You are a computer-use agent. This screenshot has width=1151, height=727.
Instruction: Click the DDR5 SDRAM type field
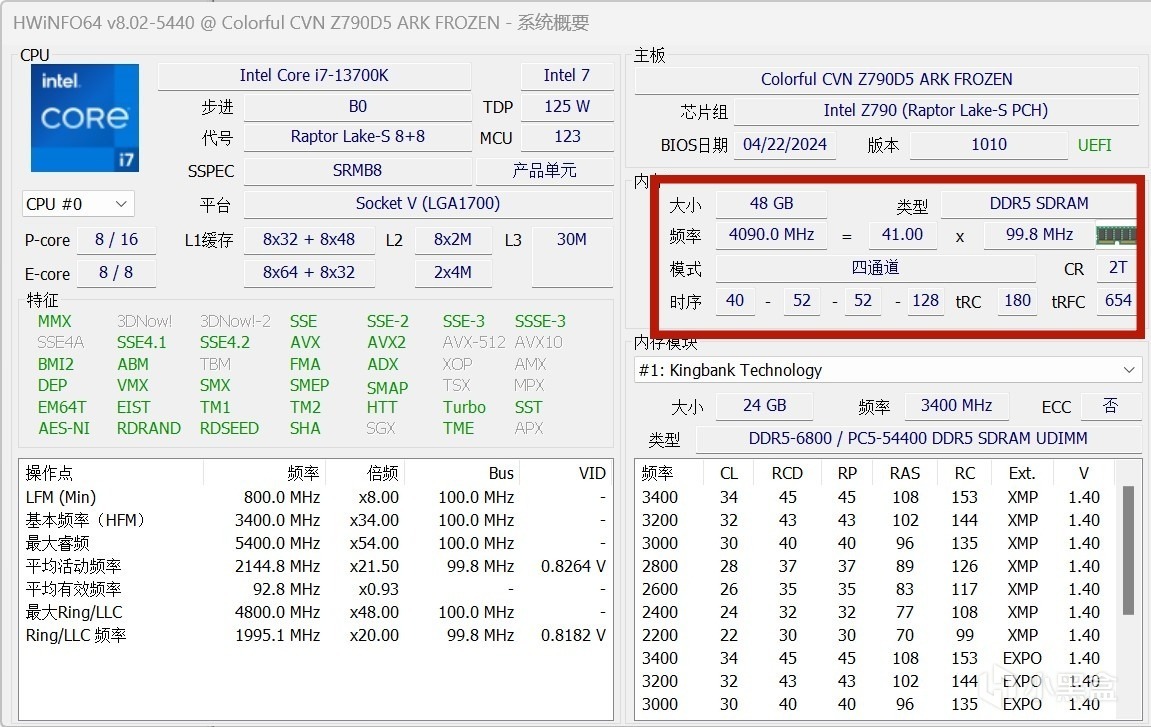[1039, 203]
